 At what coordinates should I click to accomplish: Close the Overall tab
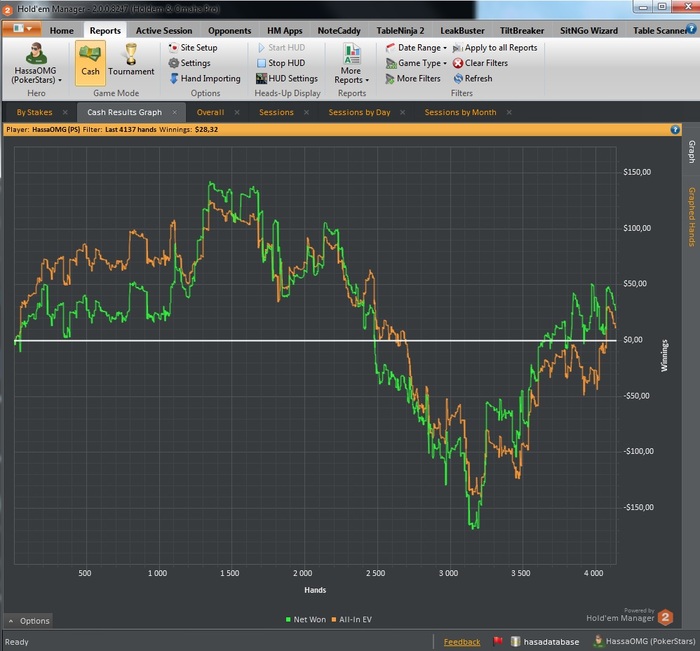pos(237,112)
